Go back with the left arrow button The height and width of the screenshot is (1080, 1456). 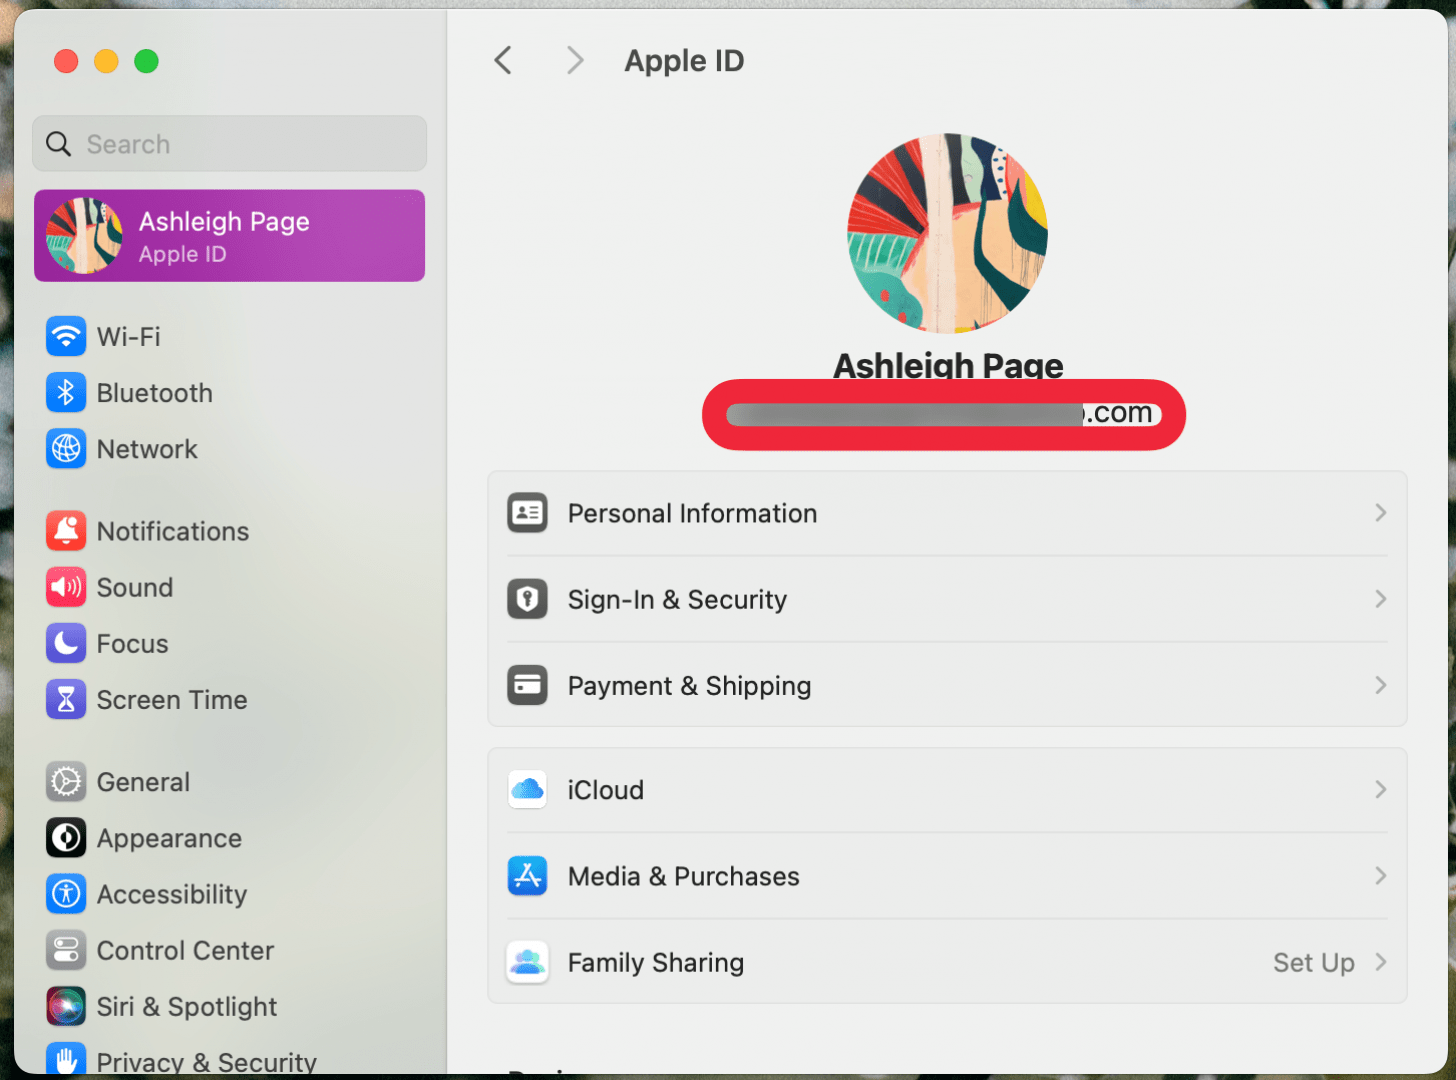click(x=503, y=61)
